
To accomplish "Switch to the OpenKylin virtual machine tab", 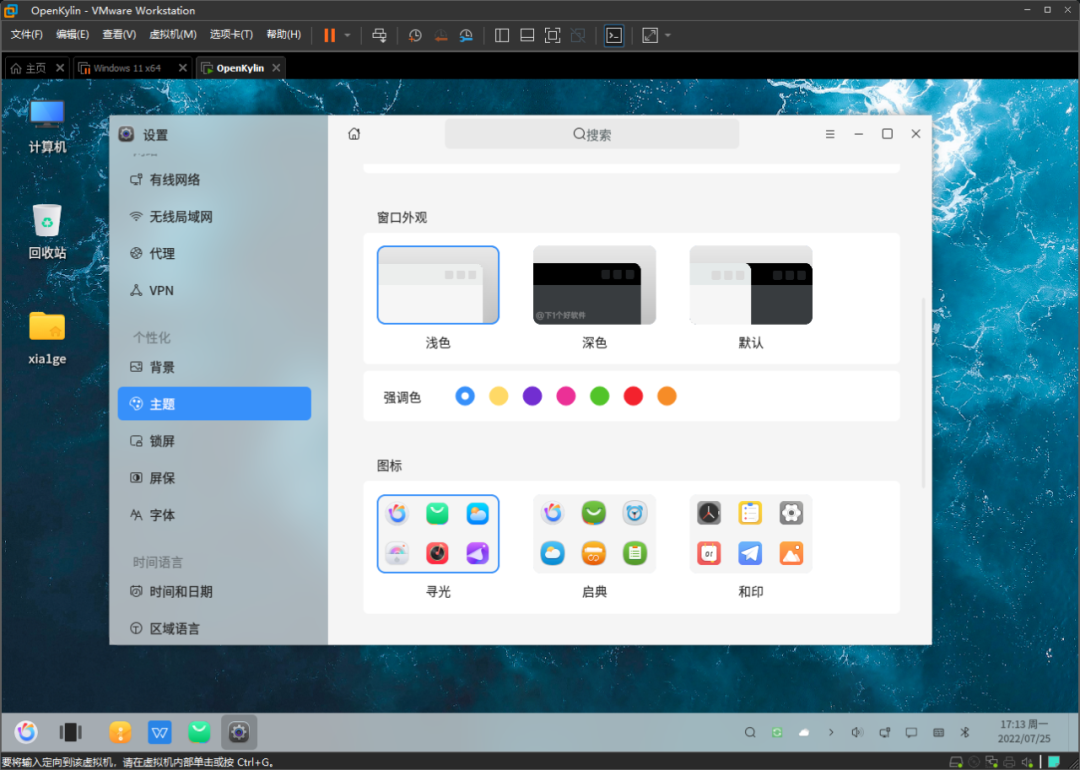I will click(240, 67).
